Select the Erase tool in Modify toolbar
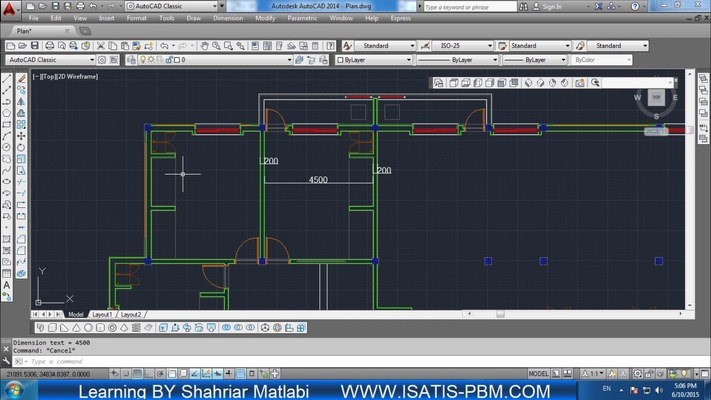 pos(21,79)
